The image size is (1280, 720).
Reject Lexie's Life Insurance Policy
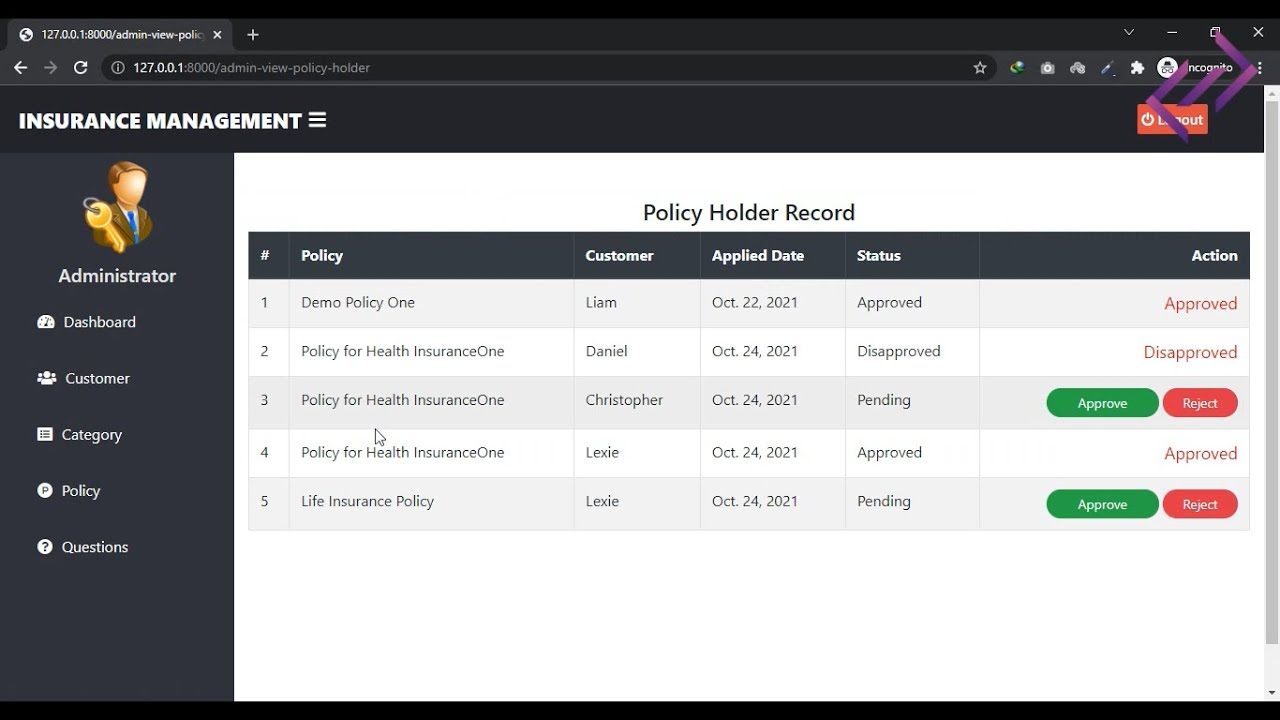pos(1200,504)
